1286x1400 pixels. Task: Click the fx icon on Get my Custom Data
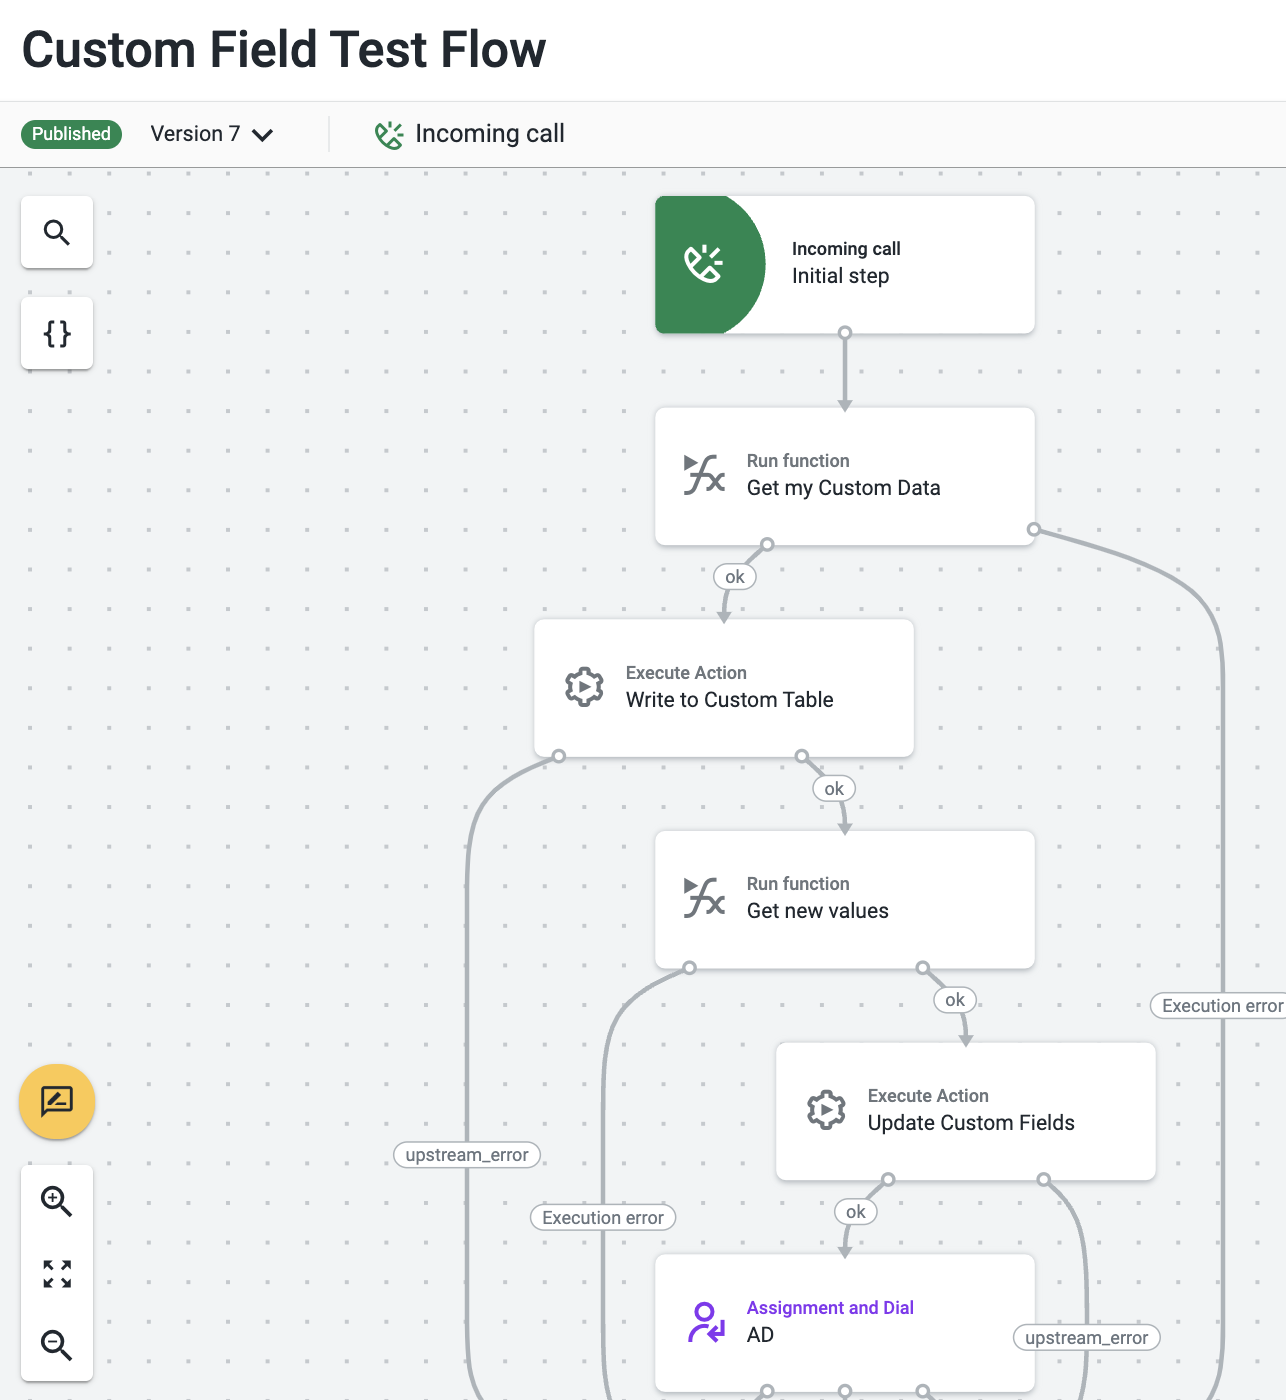[x=704, y=475]
